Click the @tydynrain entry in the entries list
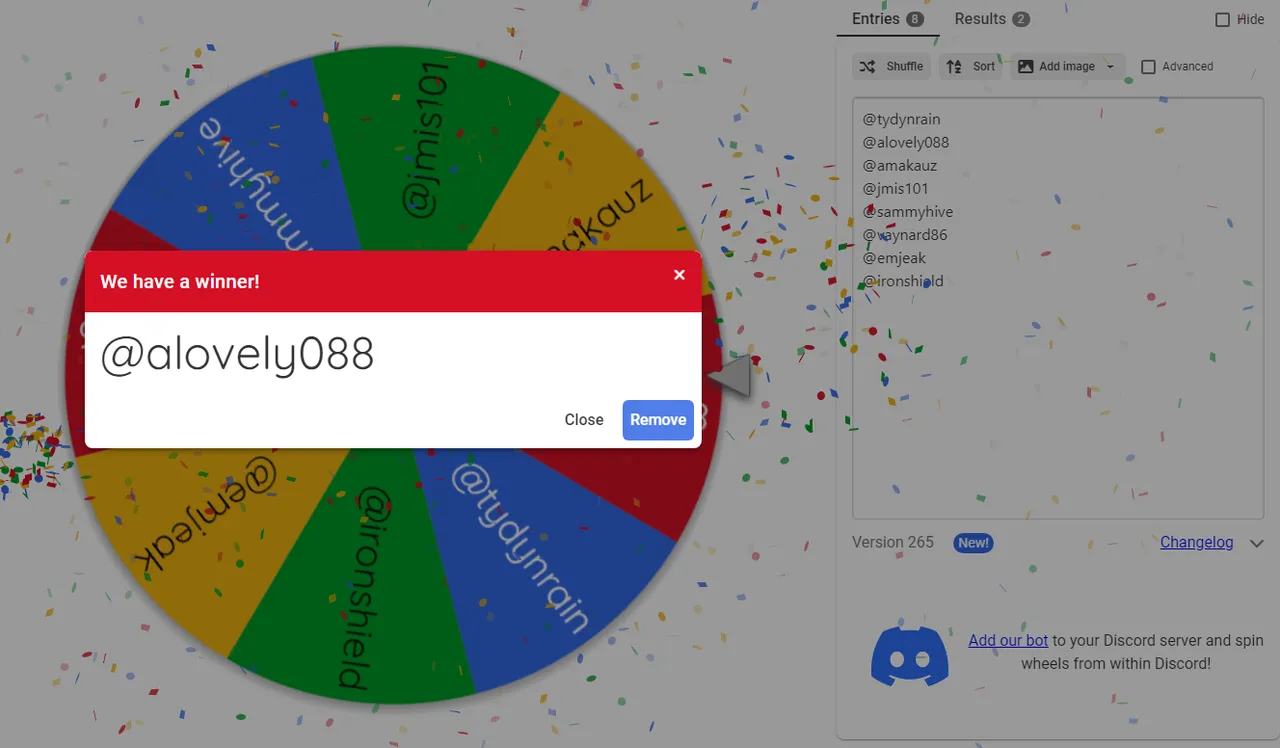 tap(901, 119)
